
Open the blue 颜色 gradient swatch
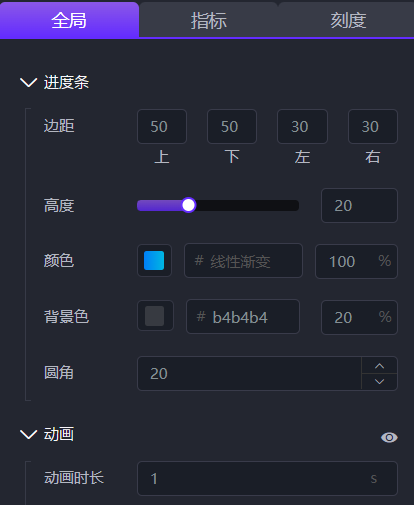point(154,261)
